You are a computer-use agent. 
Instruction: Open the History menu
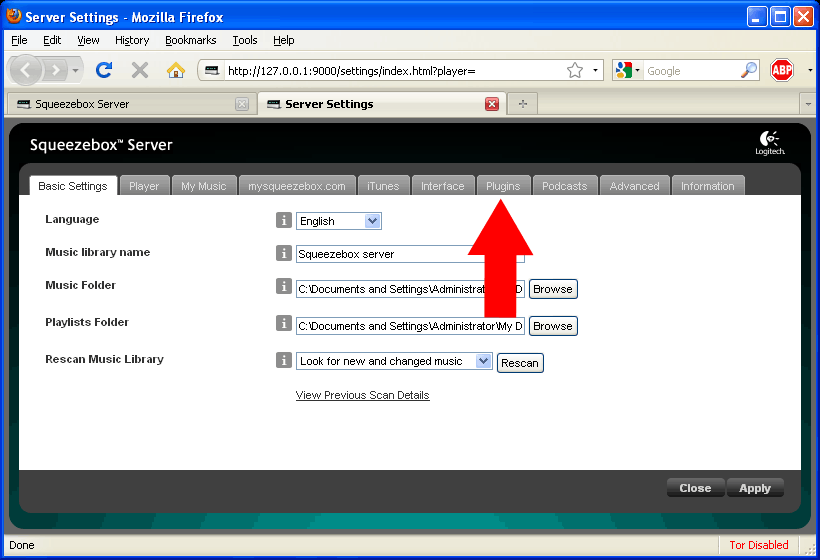[132, 40]
